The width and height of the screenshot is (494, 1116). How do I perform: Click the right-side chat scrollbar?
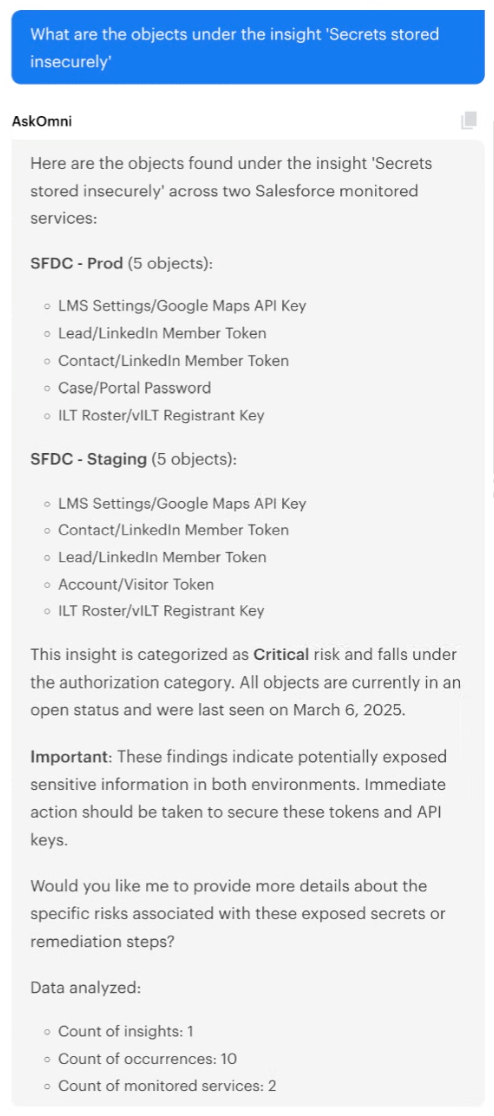pos(491,299)
